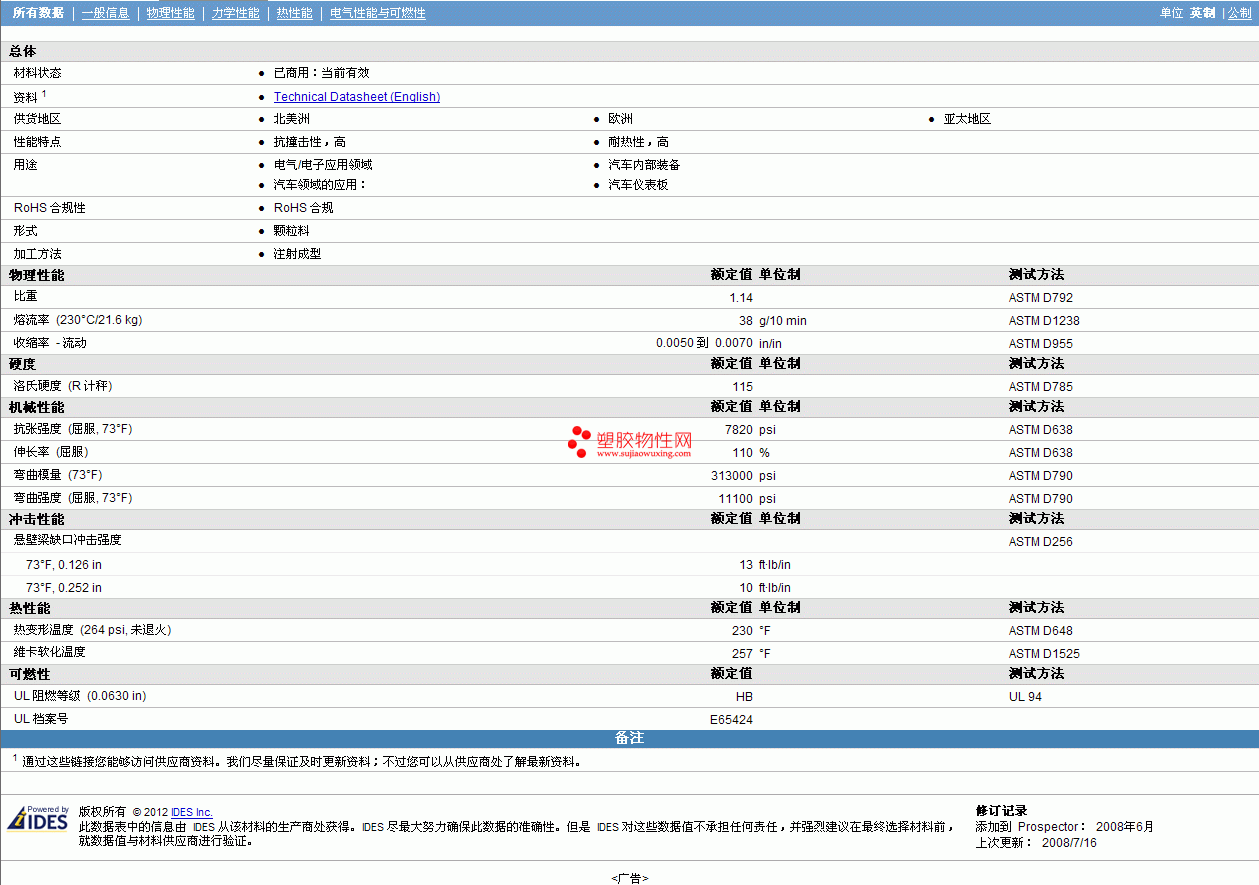
Task: Switch units to 公制
Action: click(x=1239, y=13)
